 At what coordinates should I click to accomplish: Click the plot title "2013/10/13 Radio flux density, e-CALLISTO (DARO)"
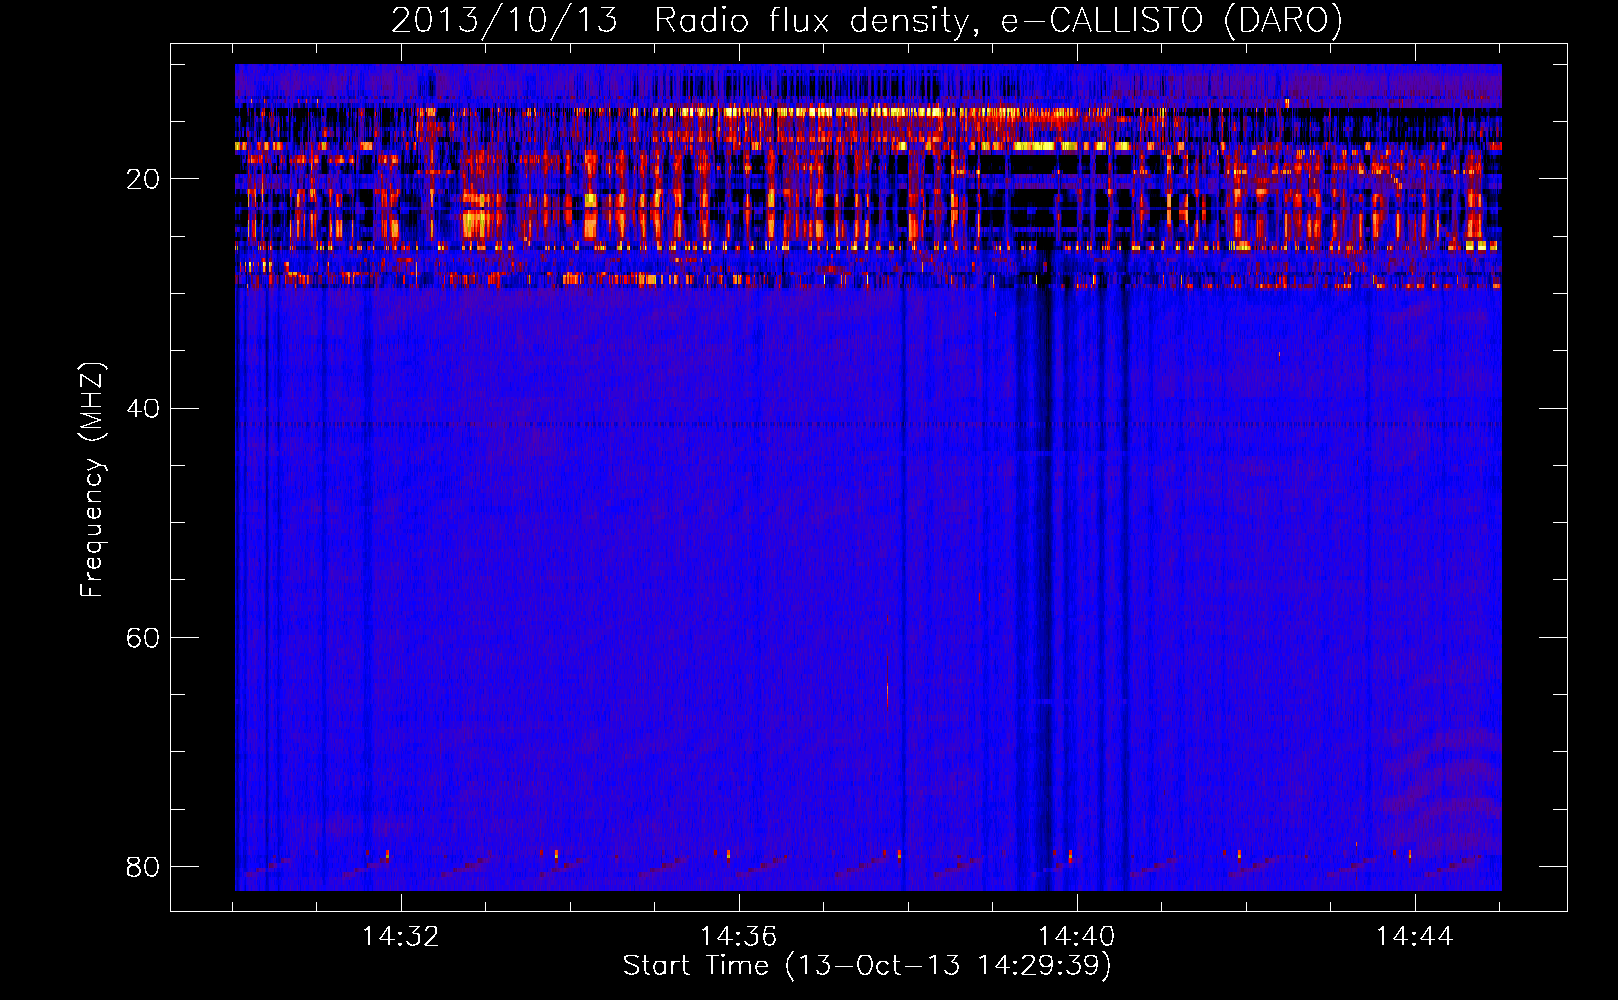click(x=866, y=20)
